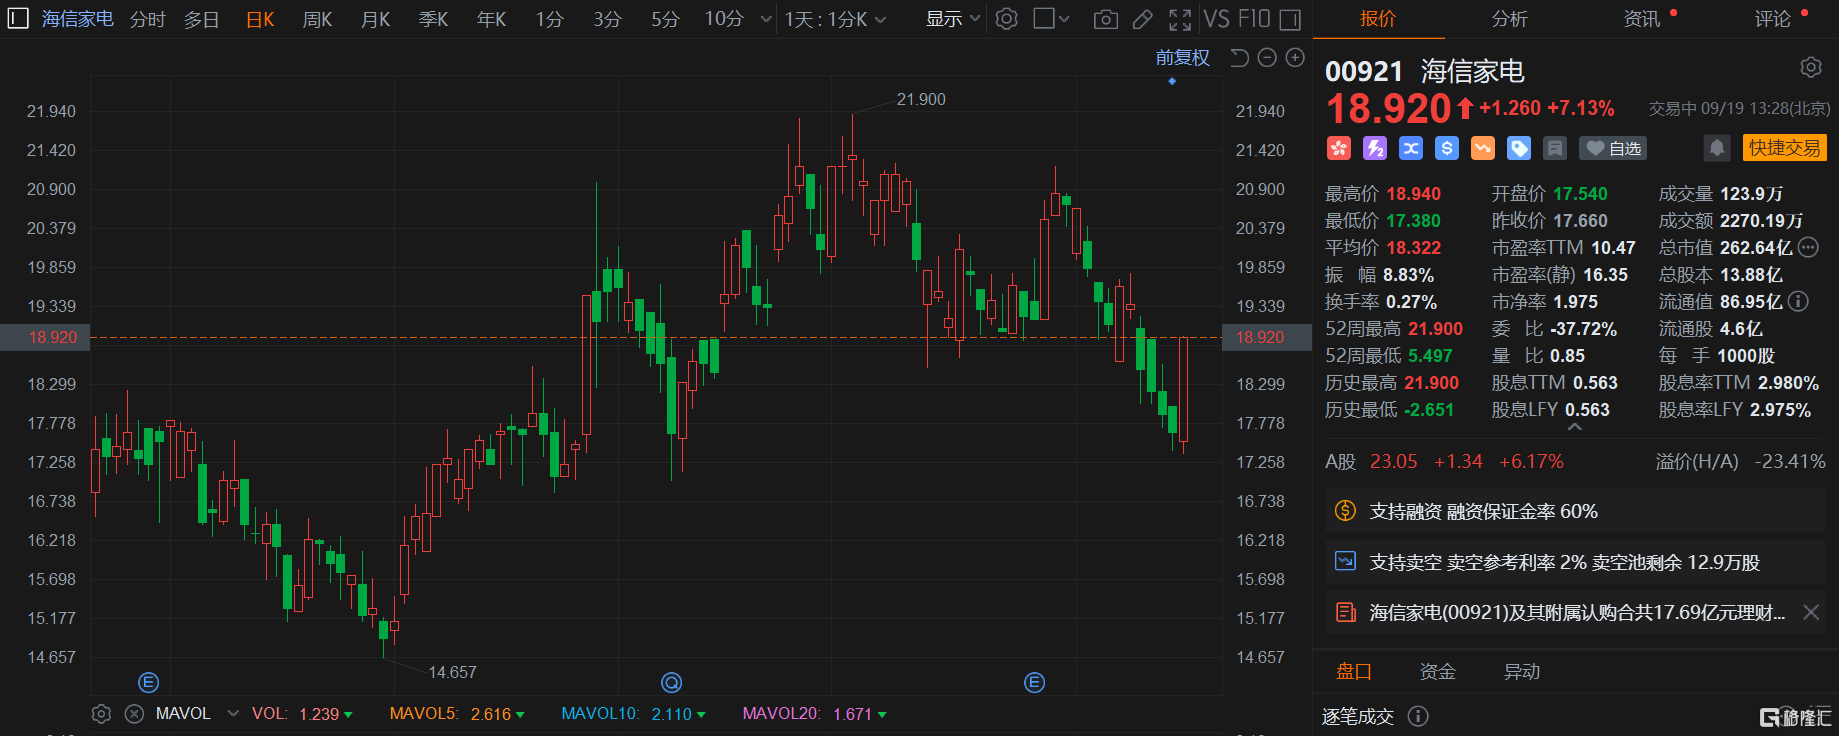Switch to 5分 minute chart
Viewport: 1839px width, 736px height.
pyautogui.click(x=665, y=19)
